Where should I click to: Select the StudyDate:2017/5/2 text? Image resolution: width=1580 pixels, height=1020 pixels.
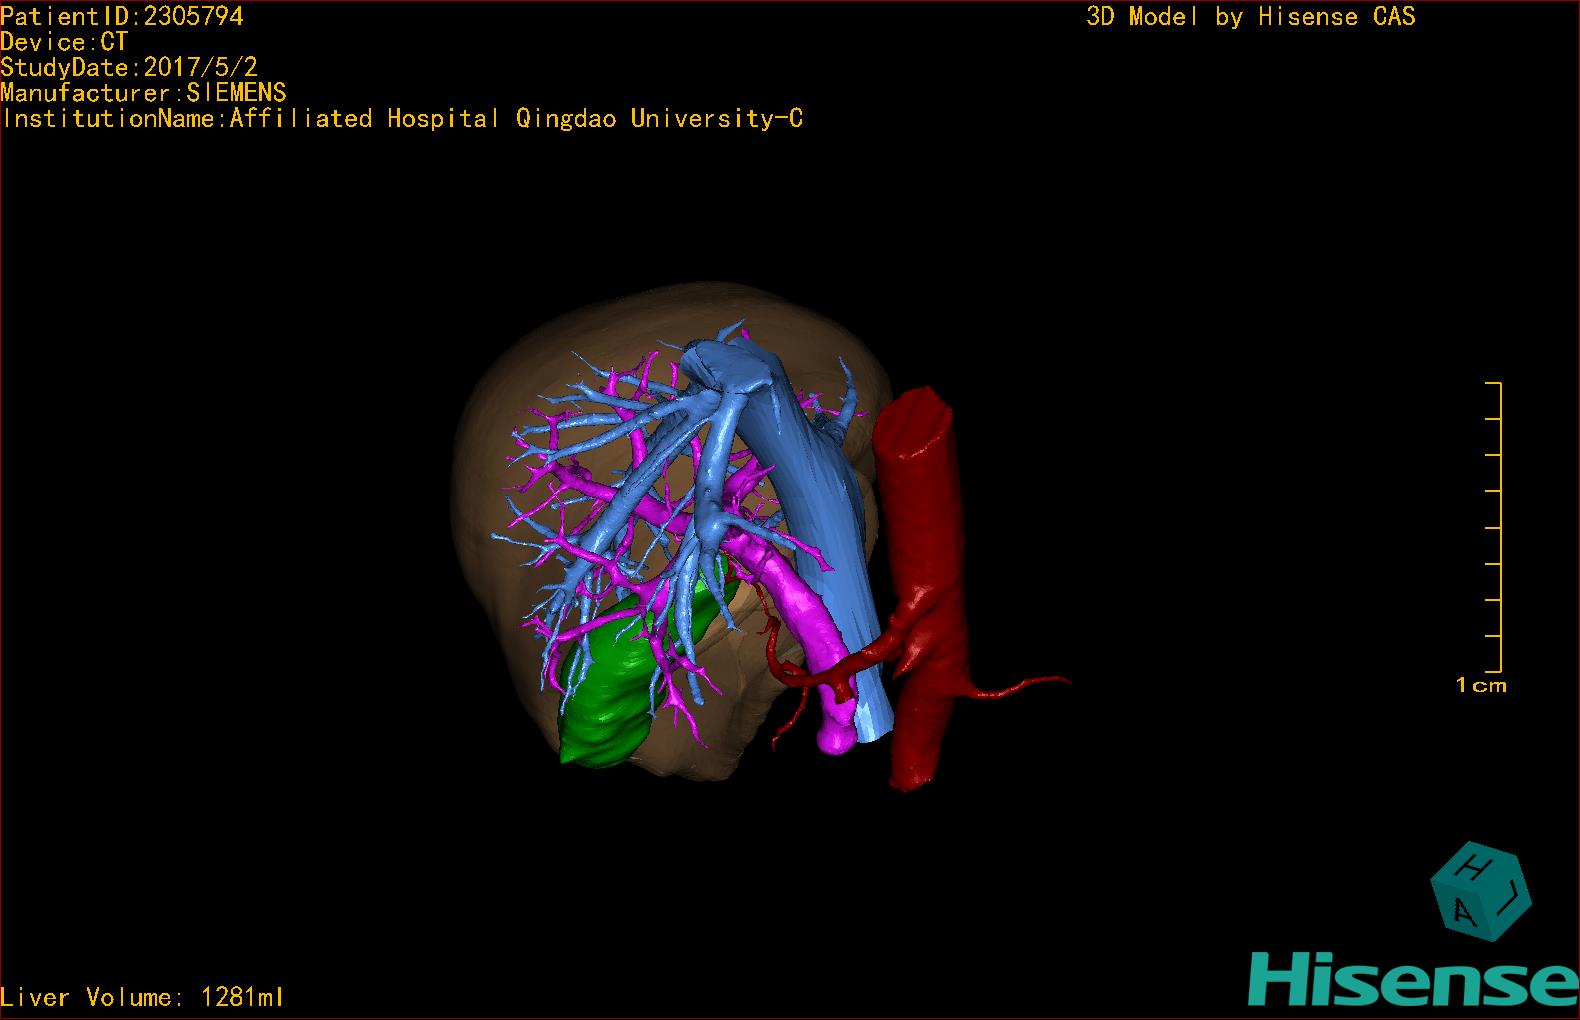pyautogui.click(x=129, y=67)
